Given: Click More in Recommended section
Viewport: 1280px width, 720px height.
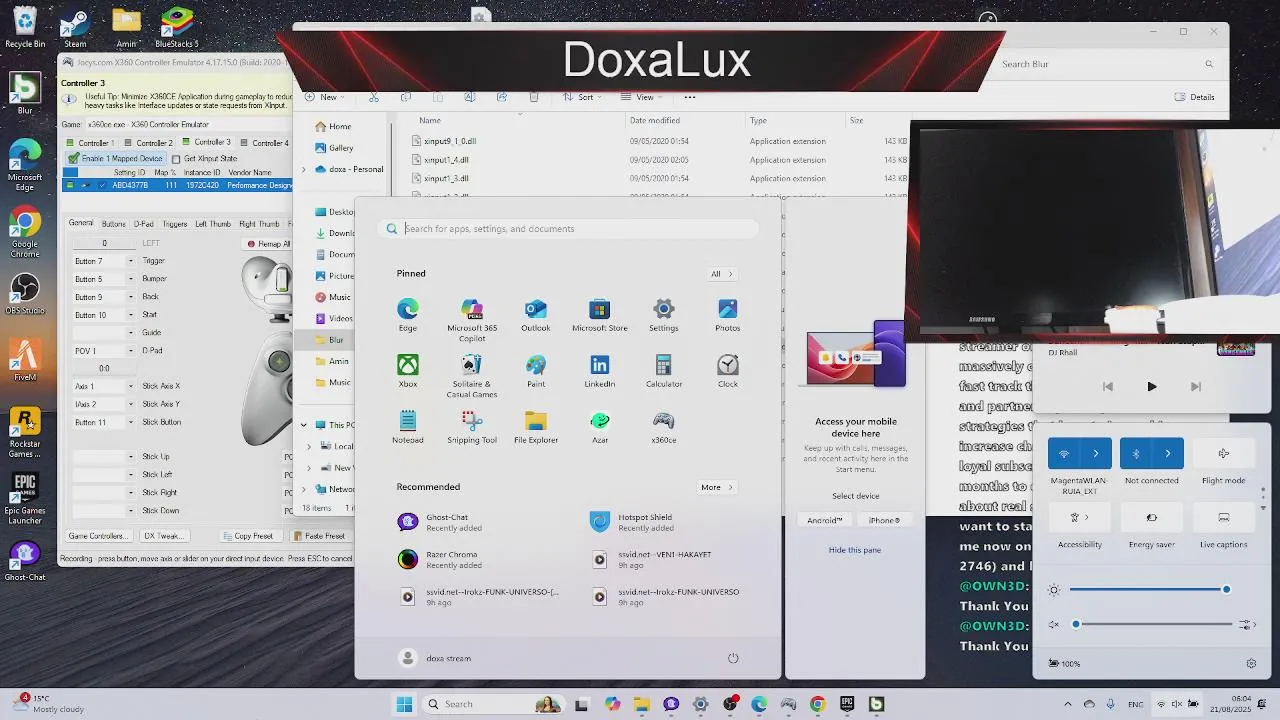Looking at the screenshot, I should [x=716, y=487].
